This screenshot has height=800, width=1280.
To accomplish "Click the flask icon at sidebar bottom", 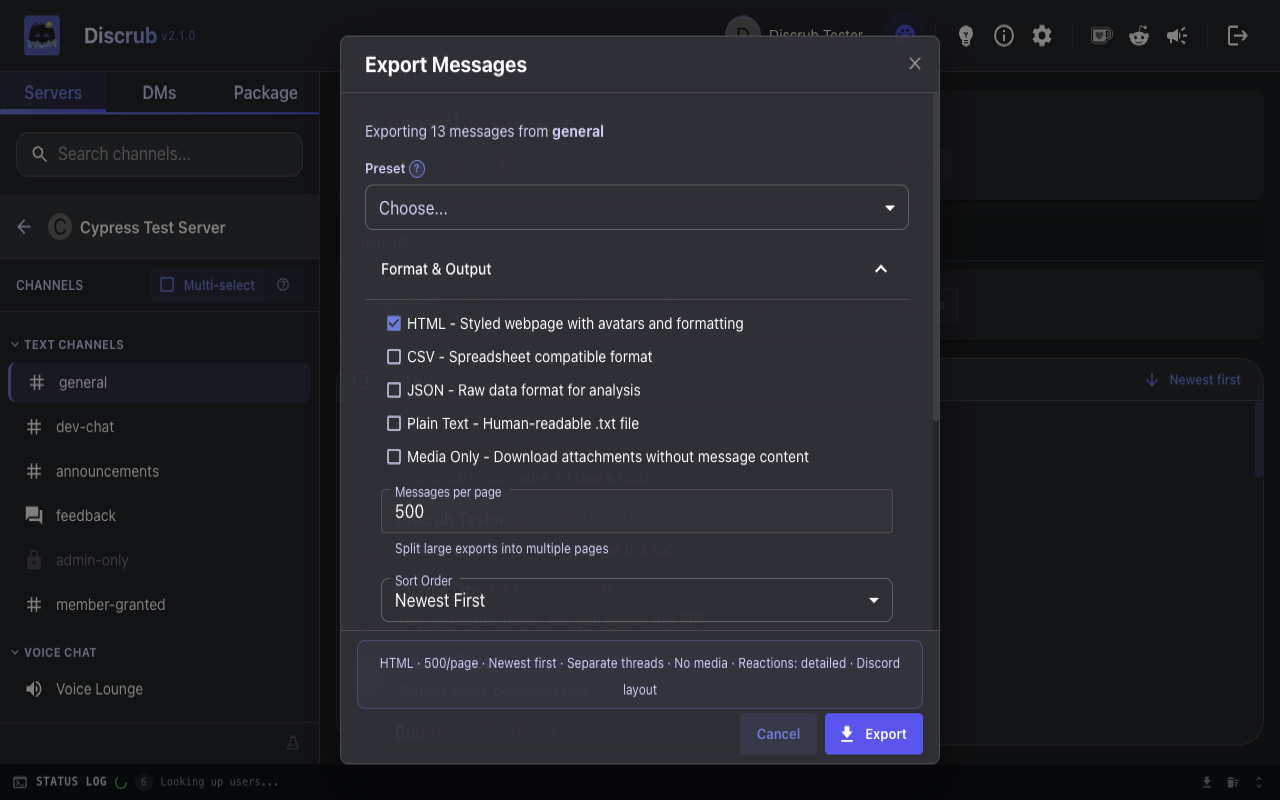I will [293, 742].
